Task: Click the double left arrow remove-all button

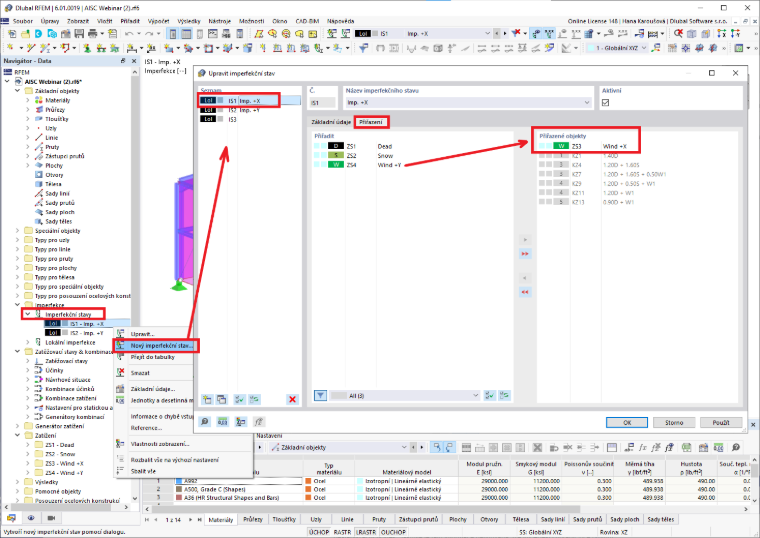Action: [x=525, y=292]
